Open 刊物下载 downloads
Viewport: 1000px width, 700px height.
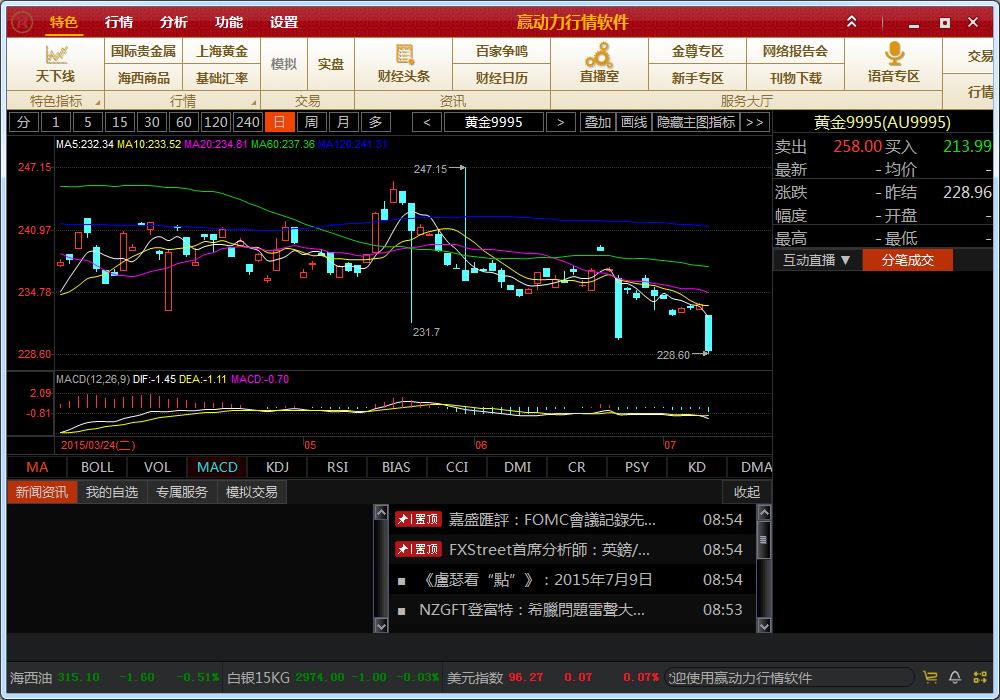point(795,78)
